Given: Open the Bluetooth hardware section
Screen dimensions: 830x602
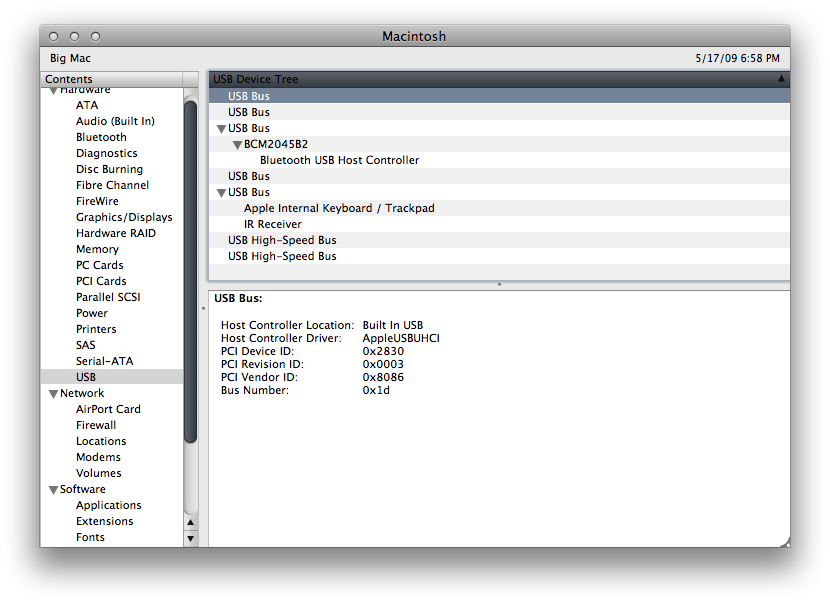Looking at the screenshot, I should pos(101,137).
